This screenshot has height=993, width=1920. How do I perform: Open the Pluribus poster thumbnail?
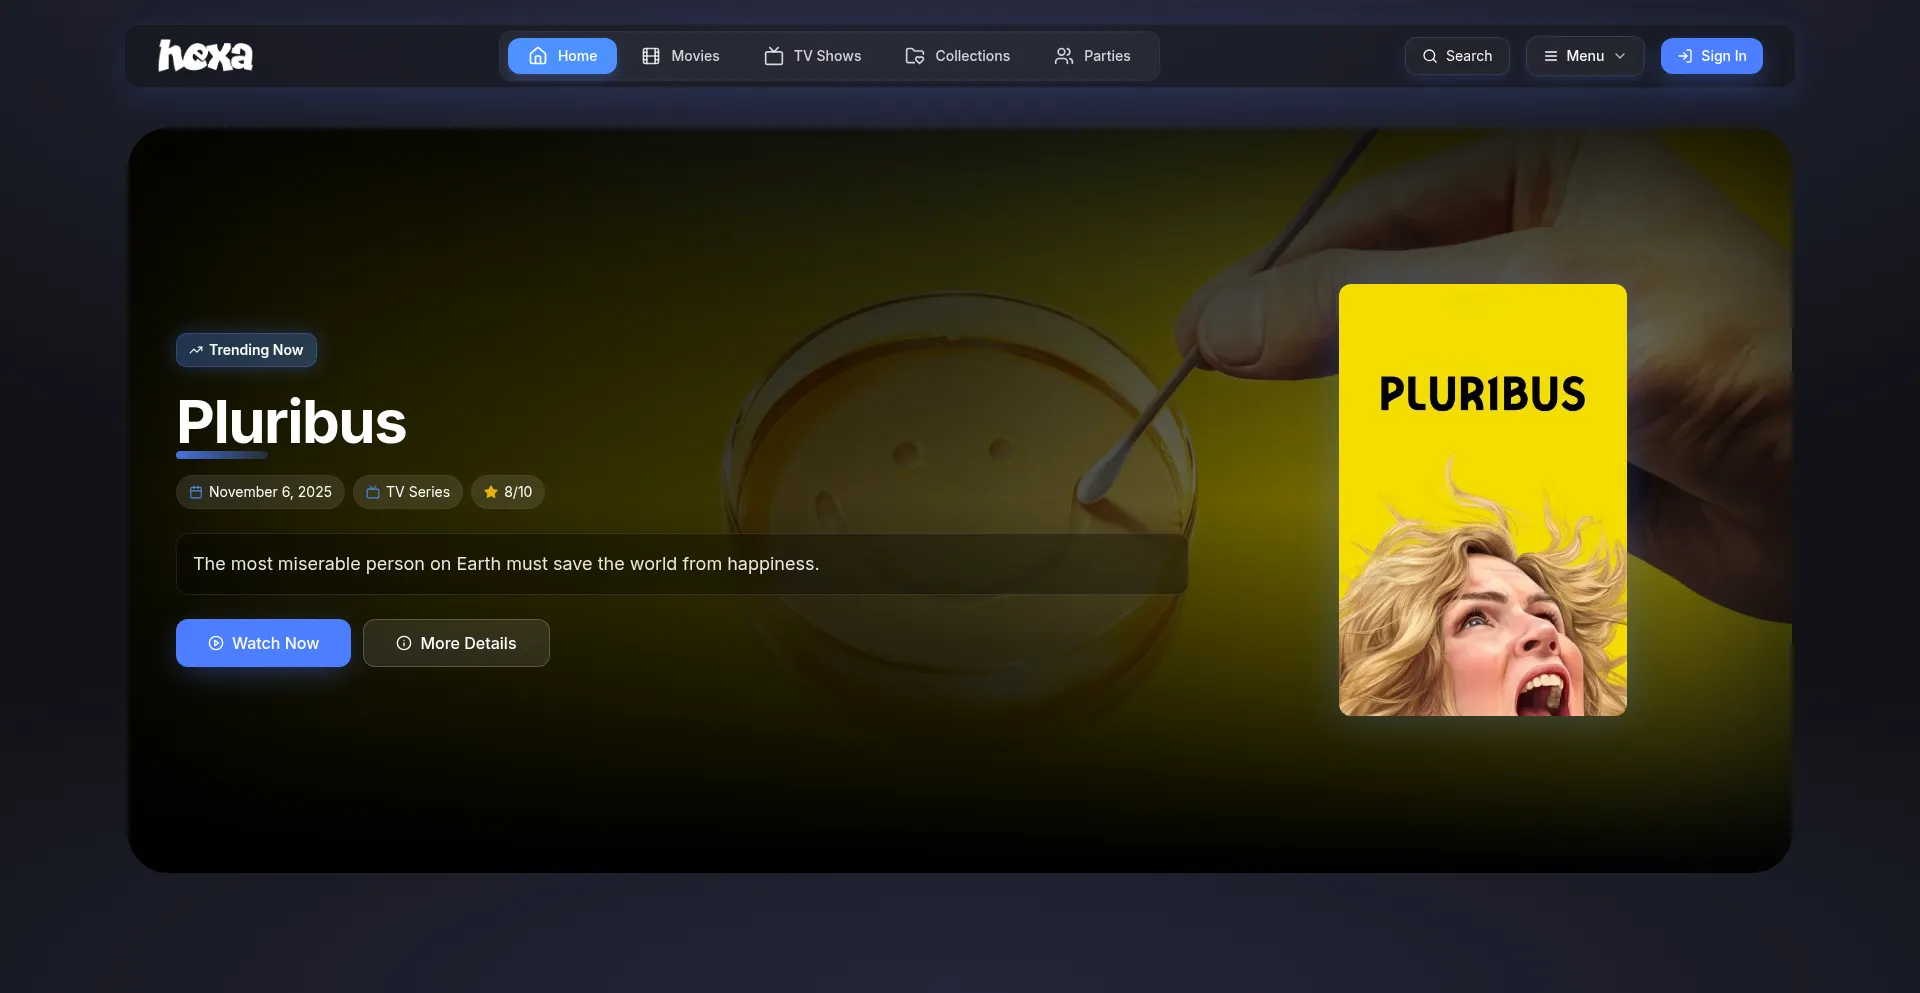1482,500
